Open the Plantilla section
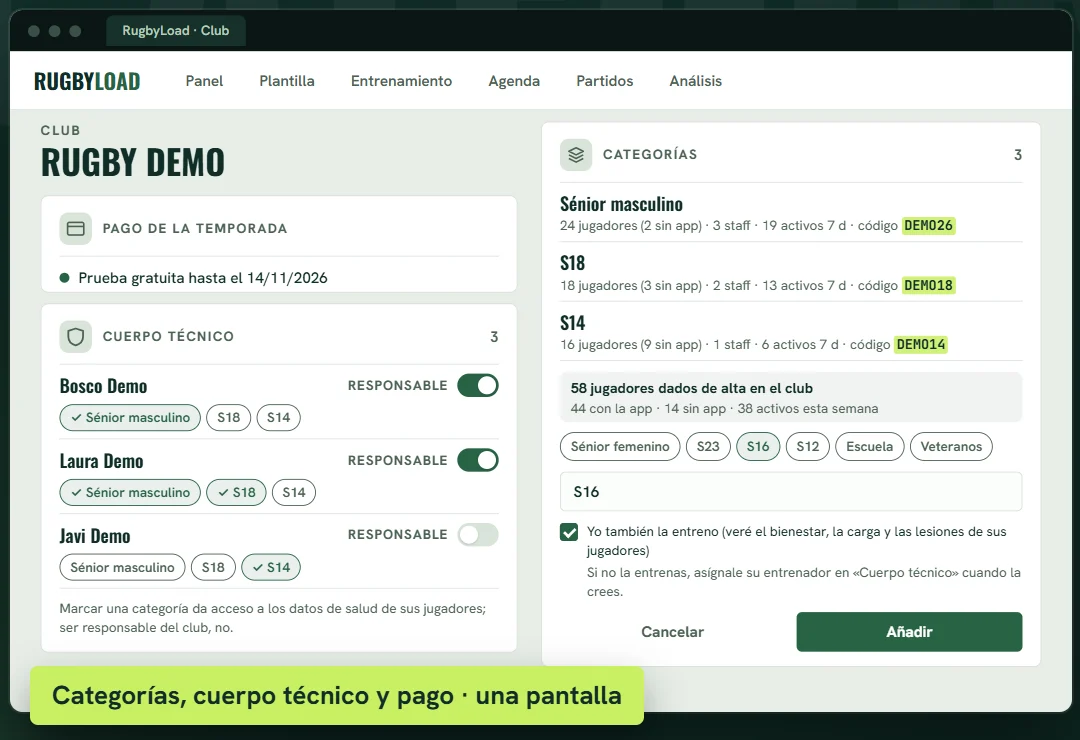1080x740 pixels. click(287, 81)
